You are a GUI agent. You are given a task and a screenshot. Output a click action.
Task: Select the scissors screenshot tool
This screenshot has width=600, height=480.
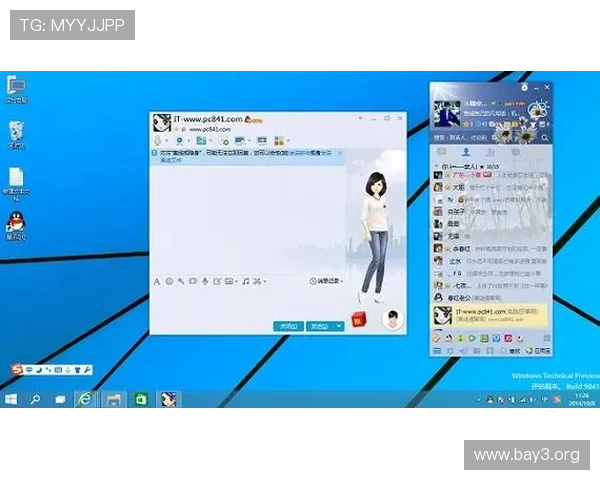(x=257, y=282)
